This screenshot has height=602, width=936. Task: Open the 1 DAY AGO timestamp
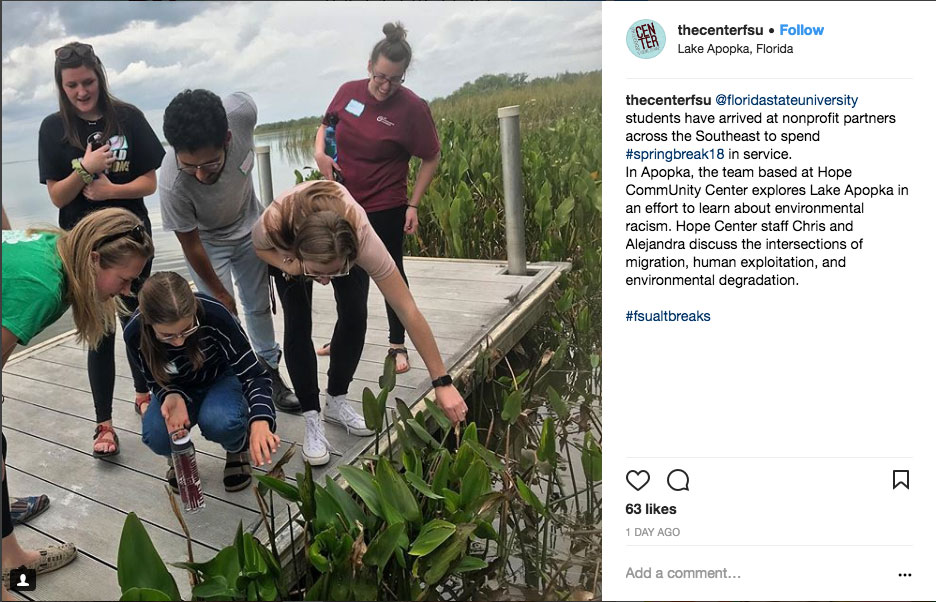coord(652,532)
